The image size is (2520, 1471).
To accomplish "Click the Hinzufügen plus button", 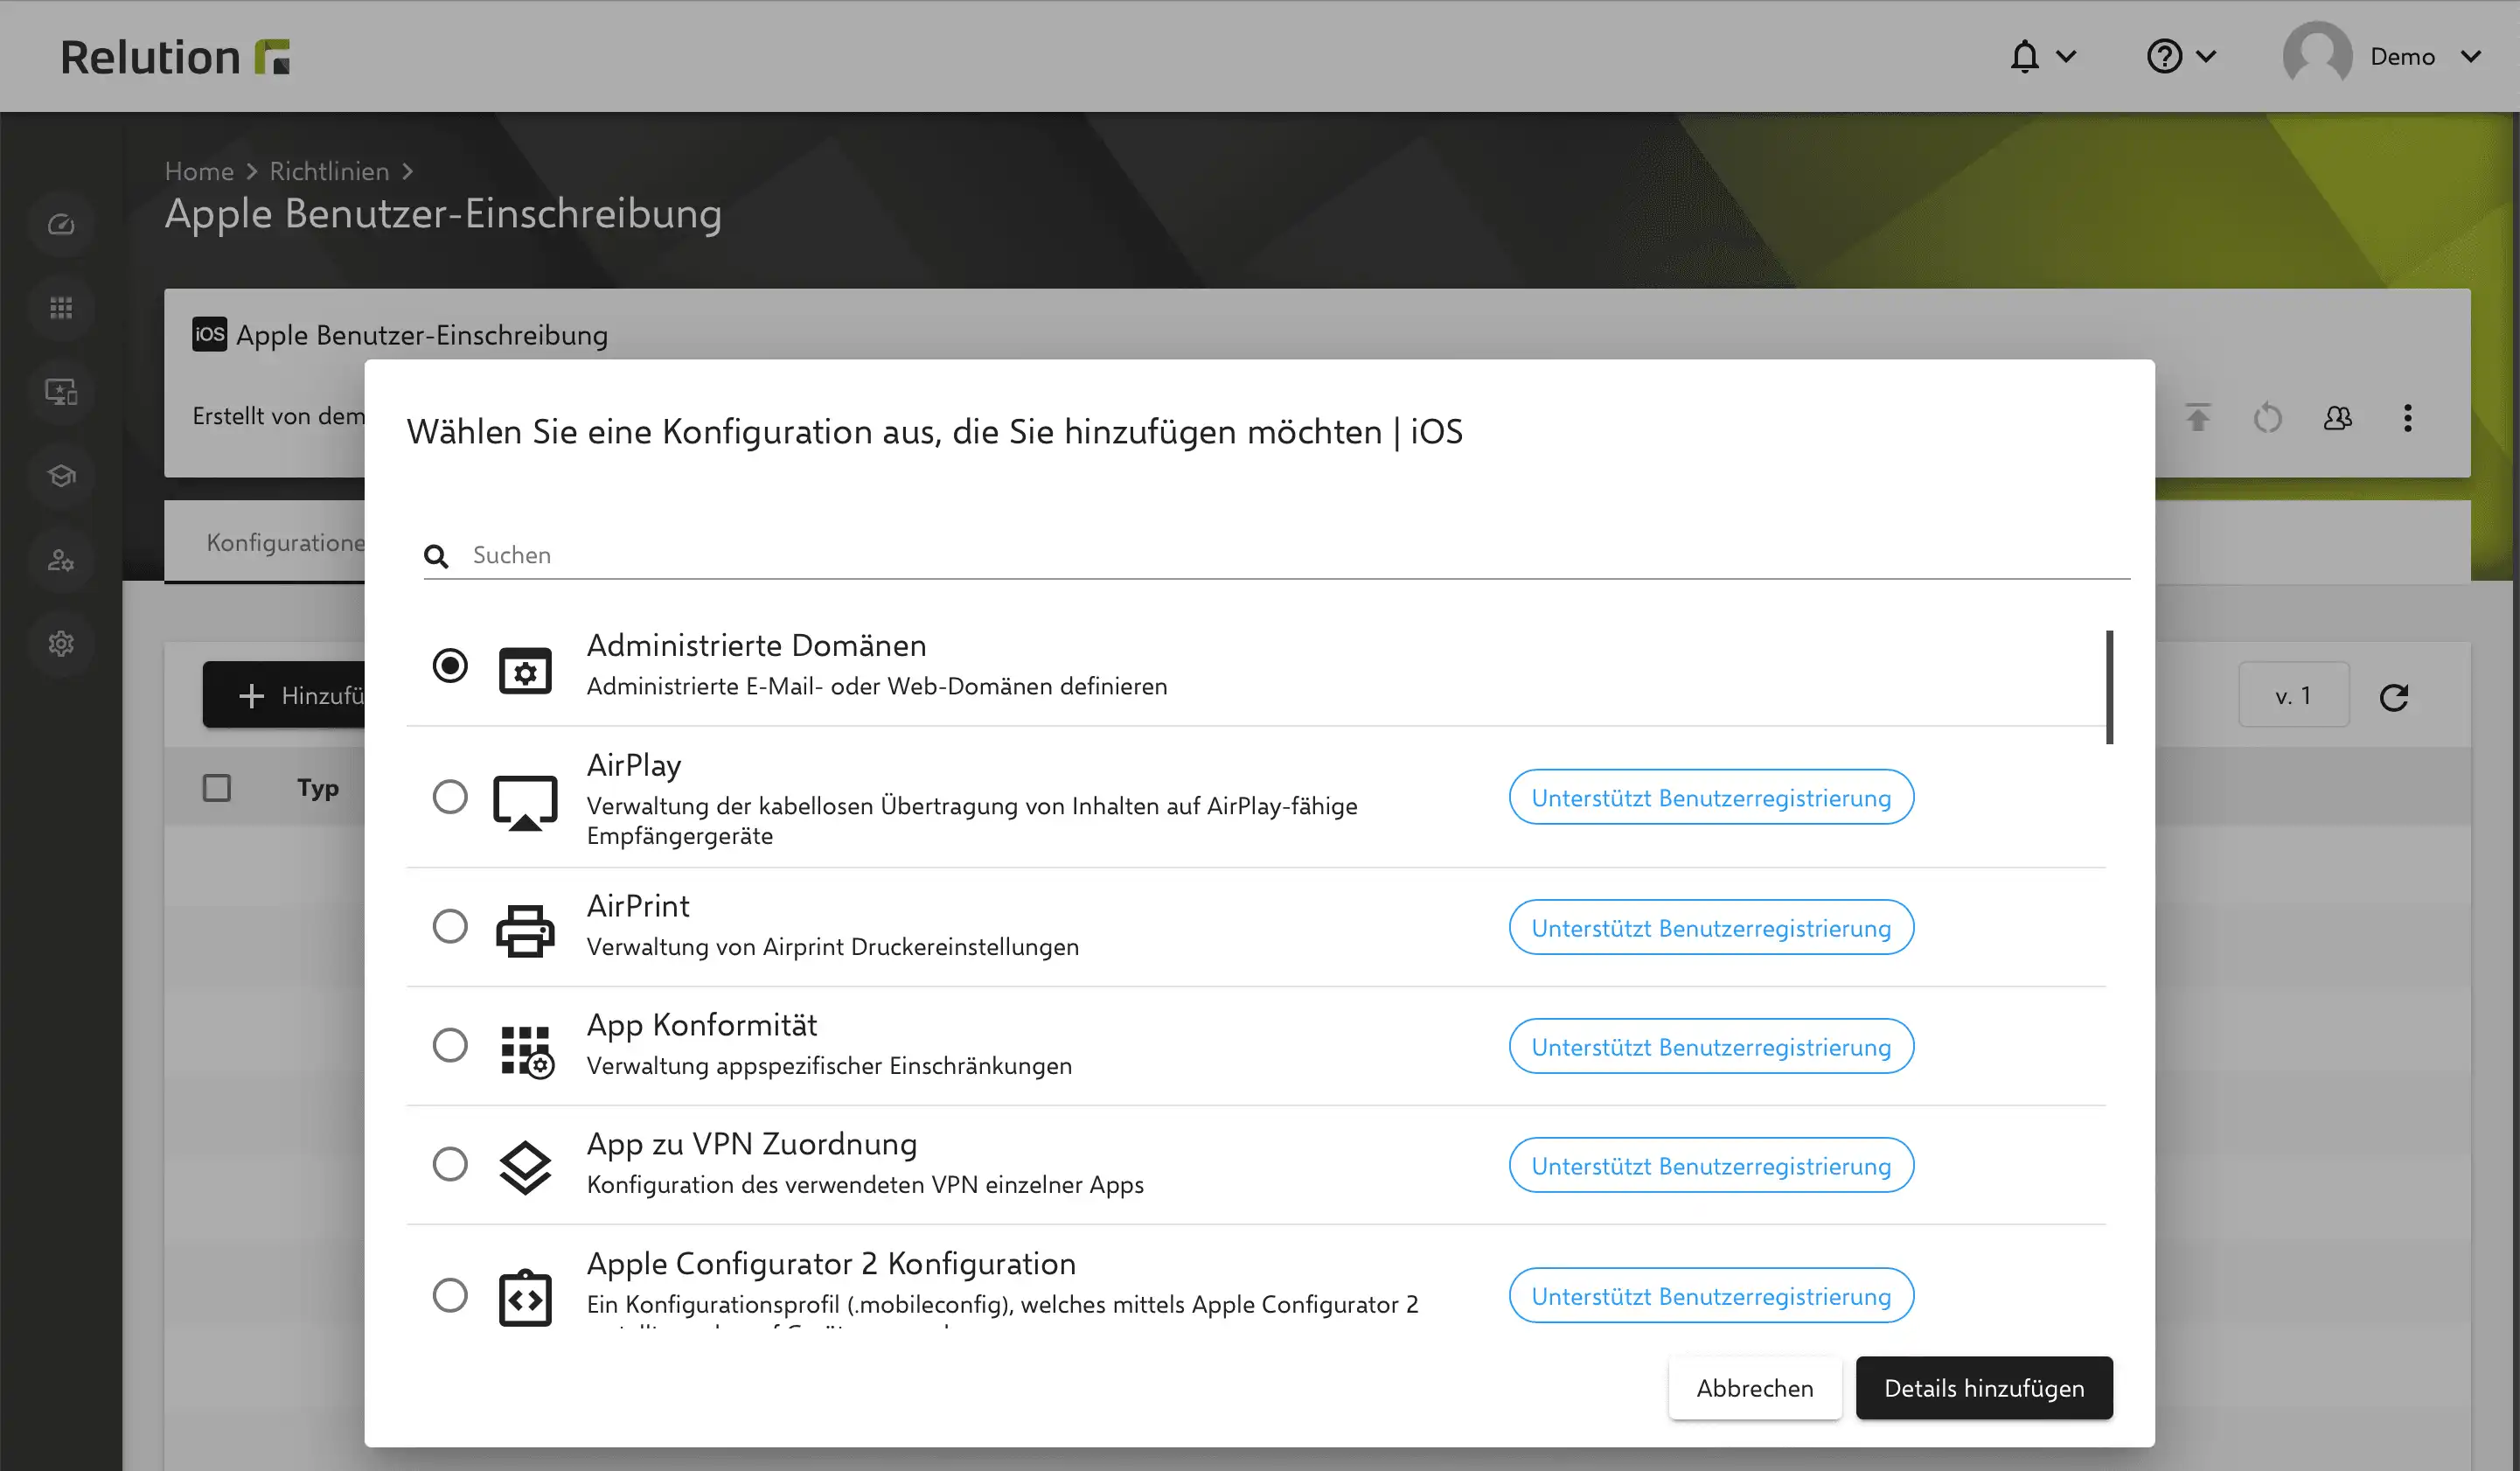I will pos(284,696).
